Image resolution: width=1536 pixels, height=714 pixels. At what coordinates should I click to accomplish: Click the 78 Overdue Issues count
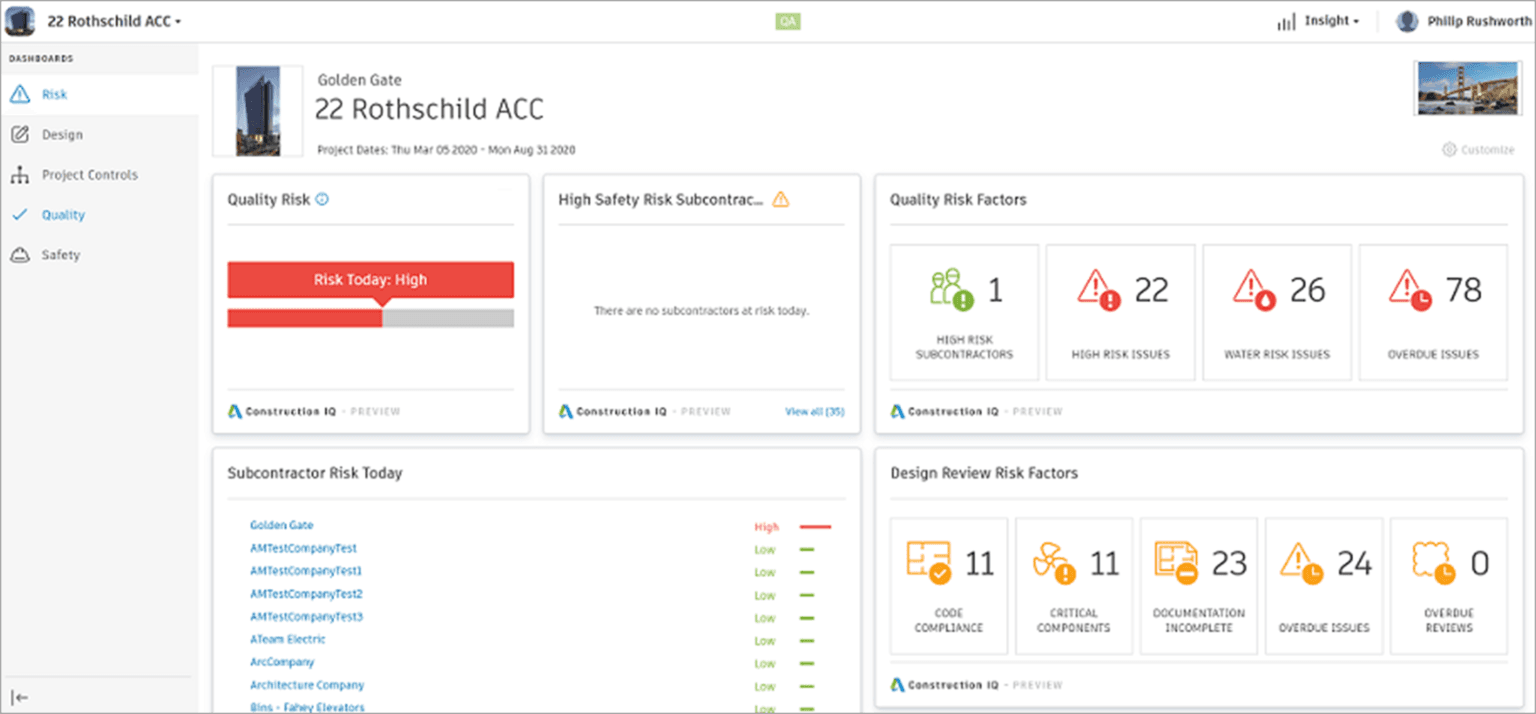[x=1464, y=290]
